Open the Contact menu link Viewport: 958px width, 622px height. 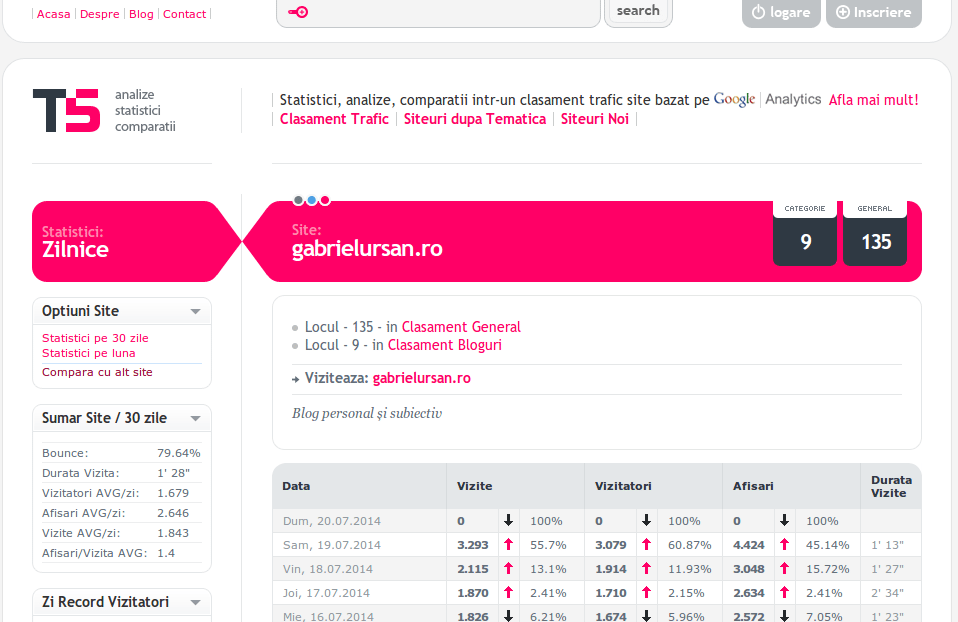[x=185, y=14]
